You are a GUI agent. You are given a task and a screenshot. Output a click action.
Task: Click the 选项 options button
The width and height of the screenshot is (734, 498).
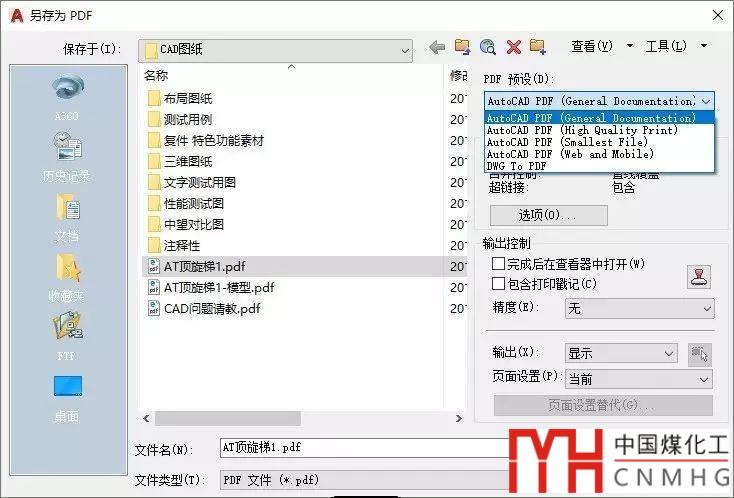click(549, 215)
